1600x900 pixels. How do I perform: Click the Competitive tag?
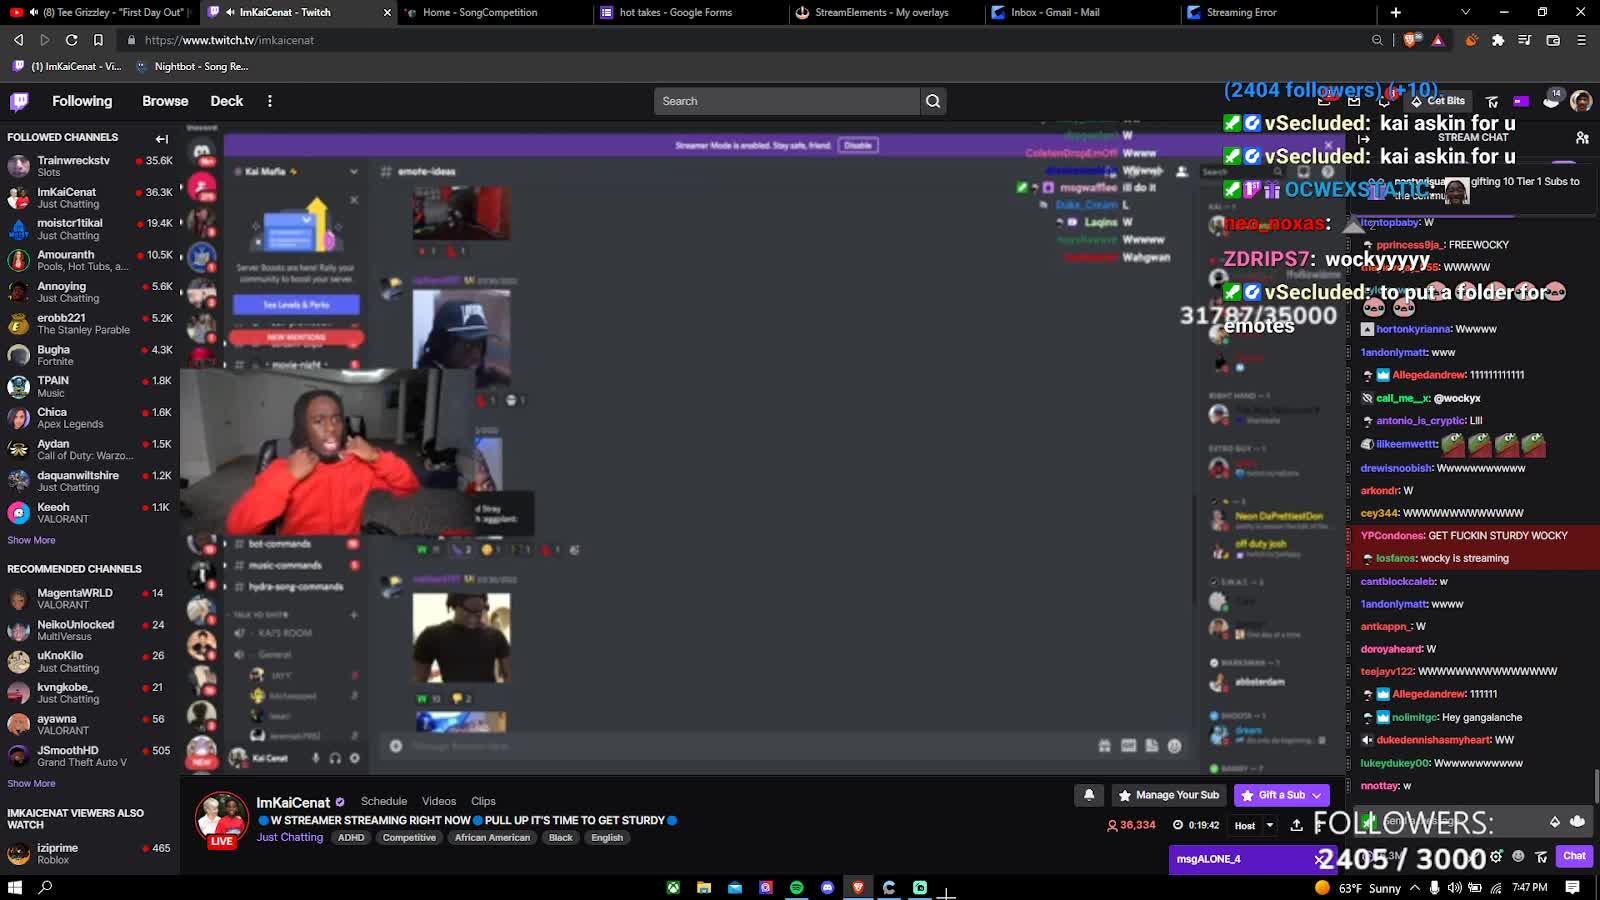pos(409,838)
